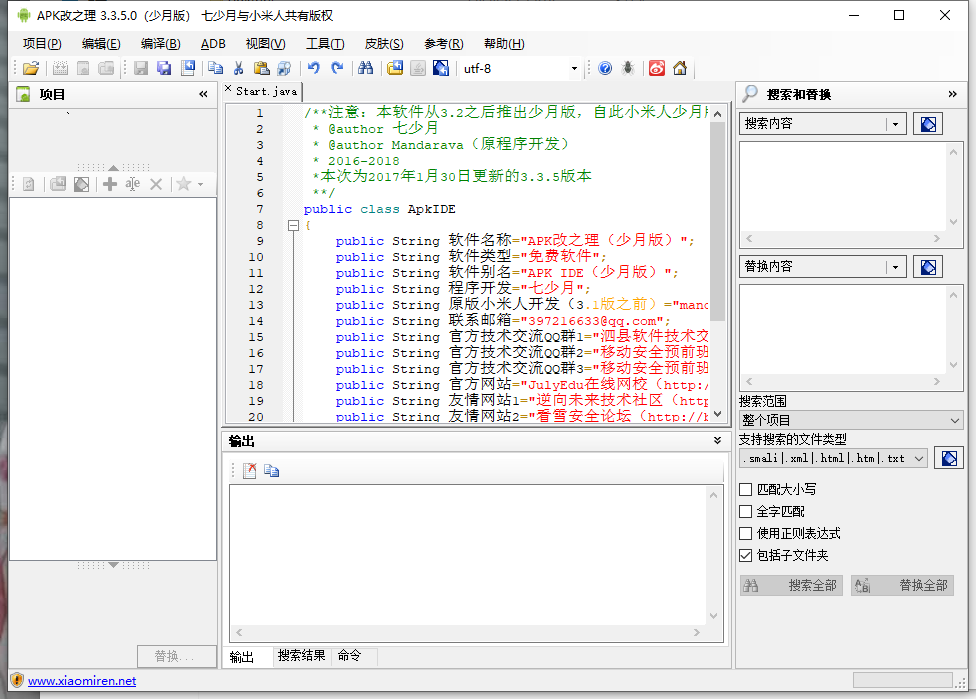Open the 帮助(H) menu
The width and height of the screenshot is (976, 699).
coord(504,44)
